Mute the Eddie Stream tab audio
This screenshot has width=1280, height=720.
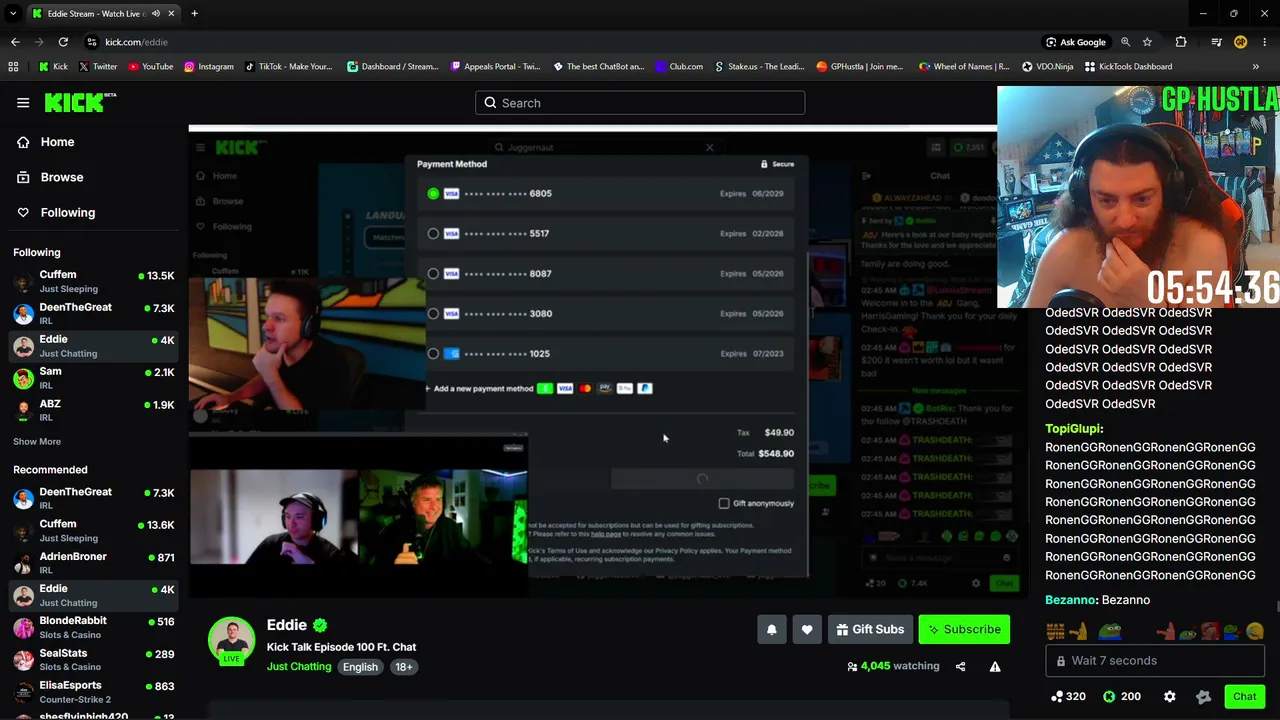(155, 13)
